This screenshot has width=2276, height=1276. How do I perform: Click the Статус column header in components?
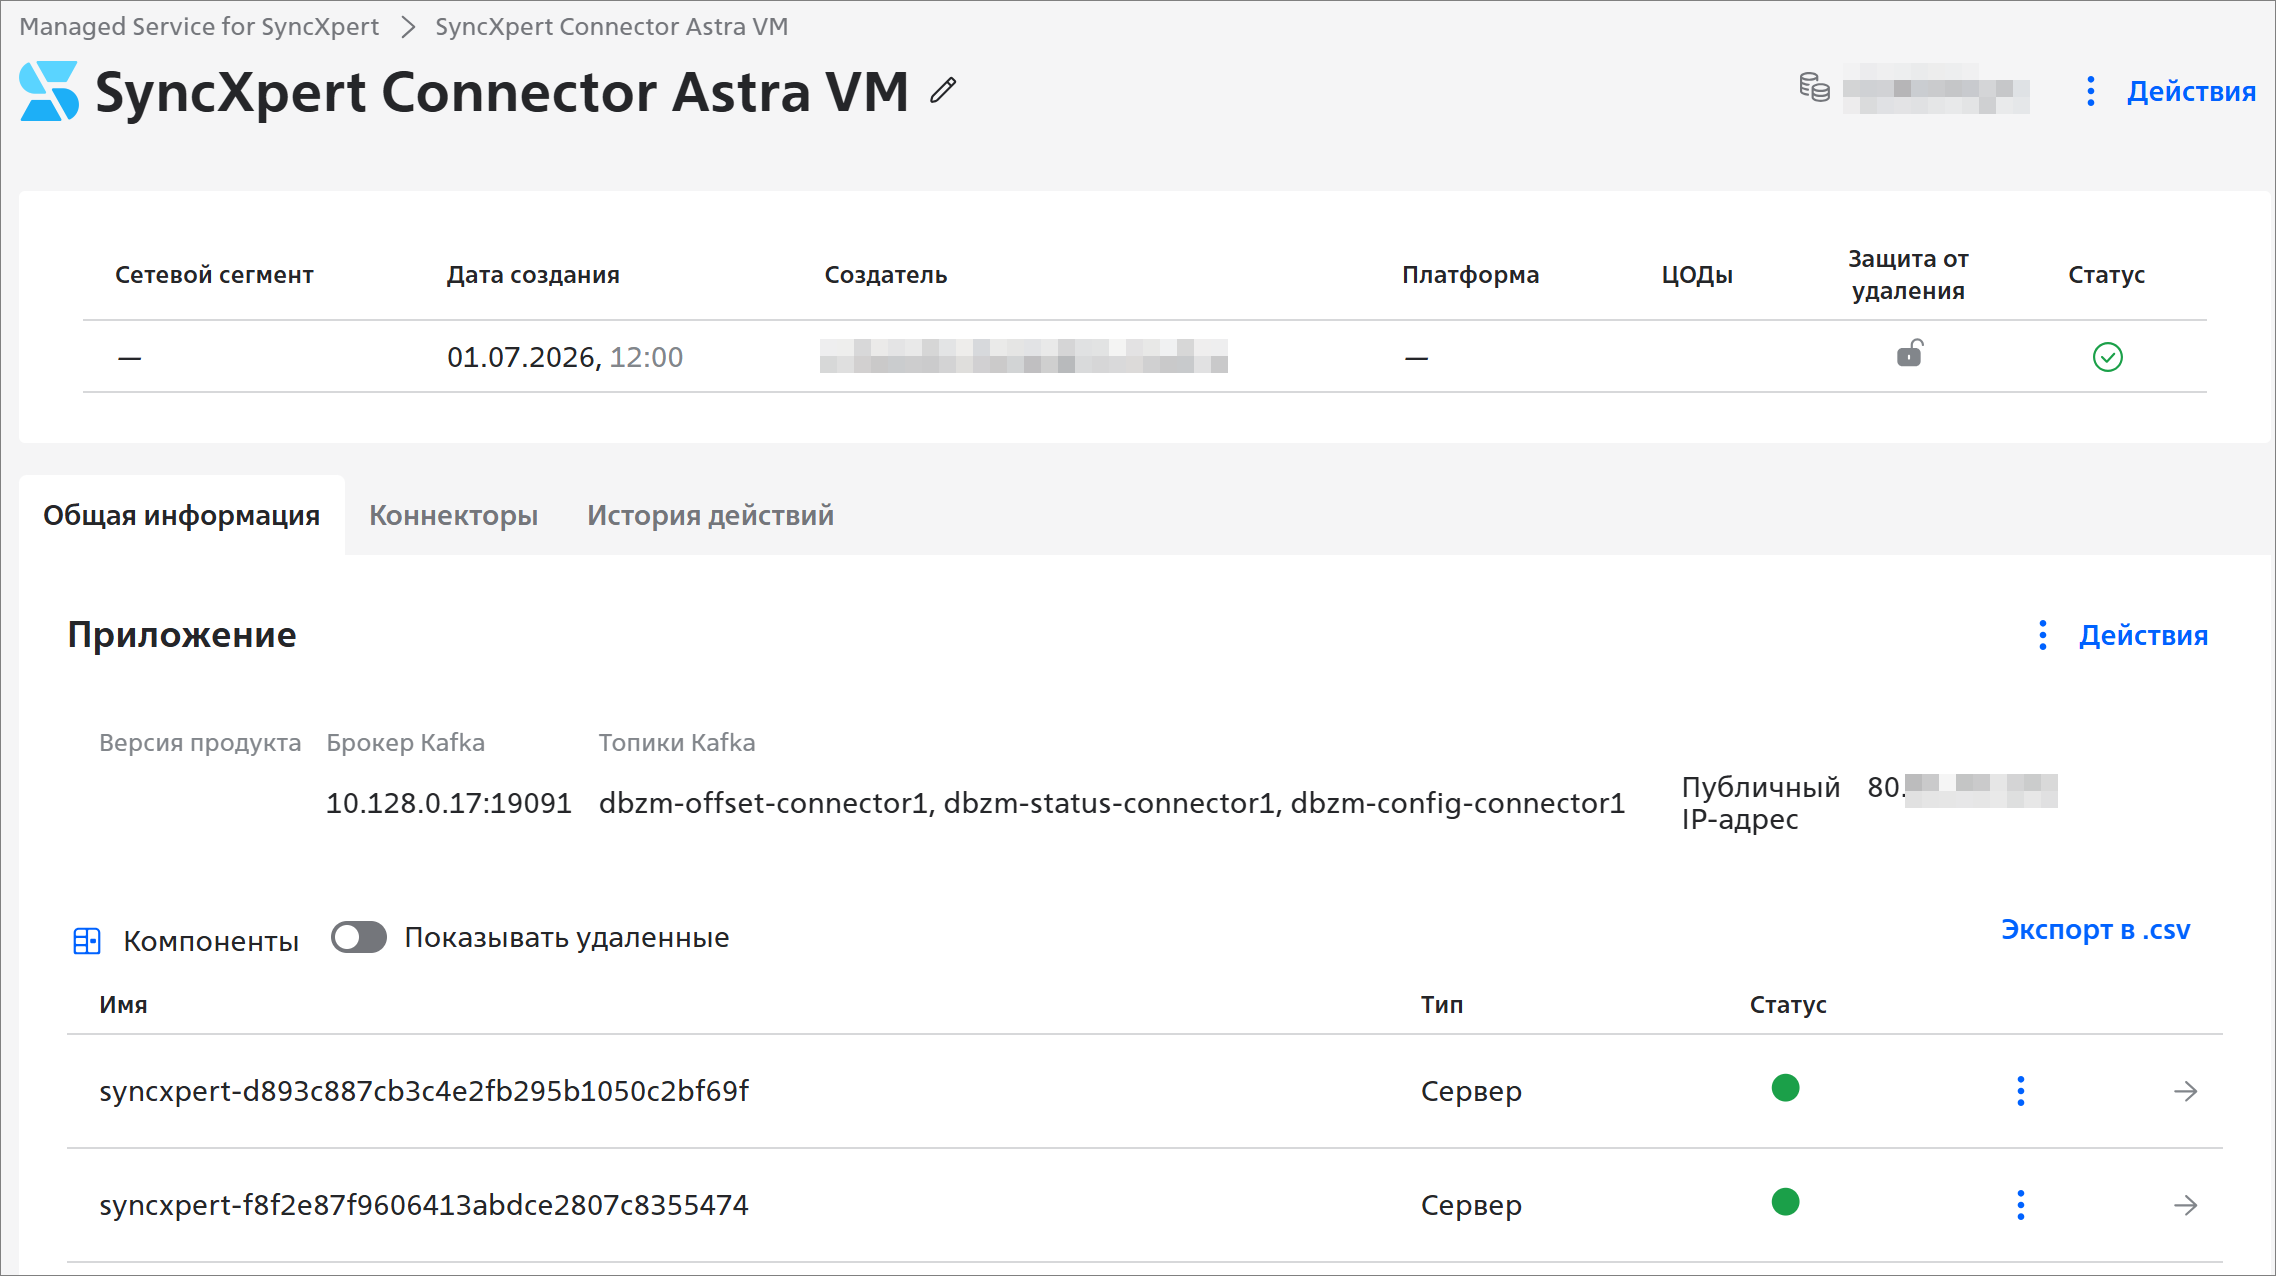coord(1788,1005)
